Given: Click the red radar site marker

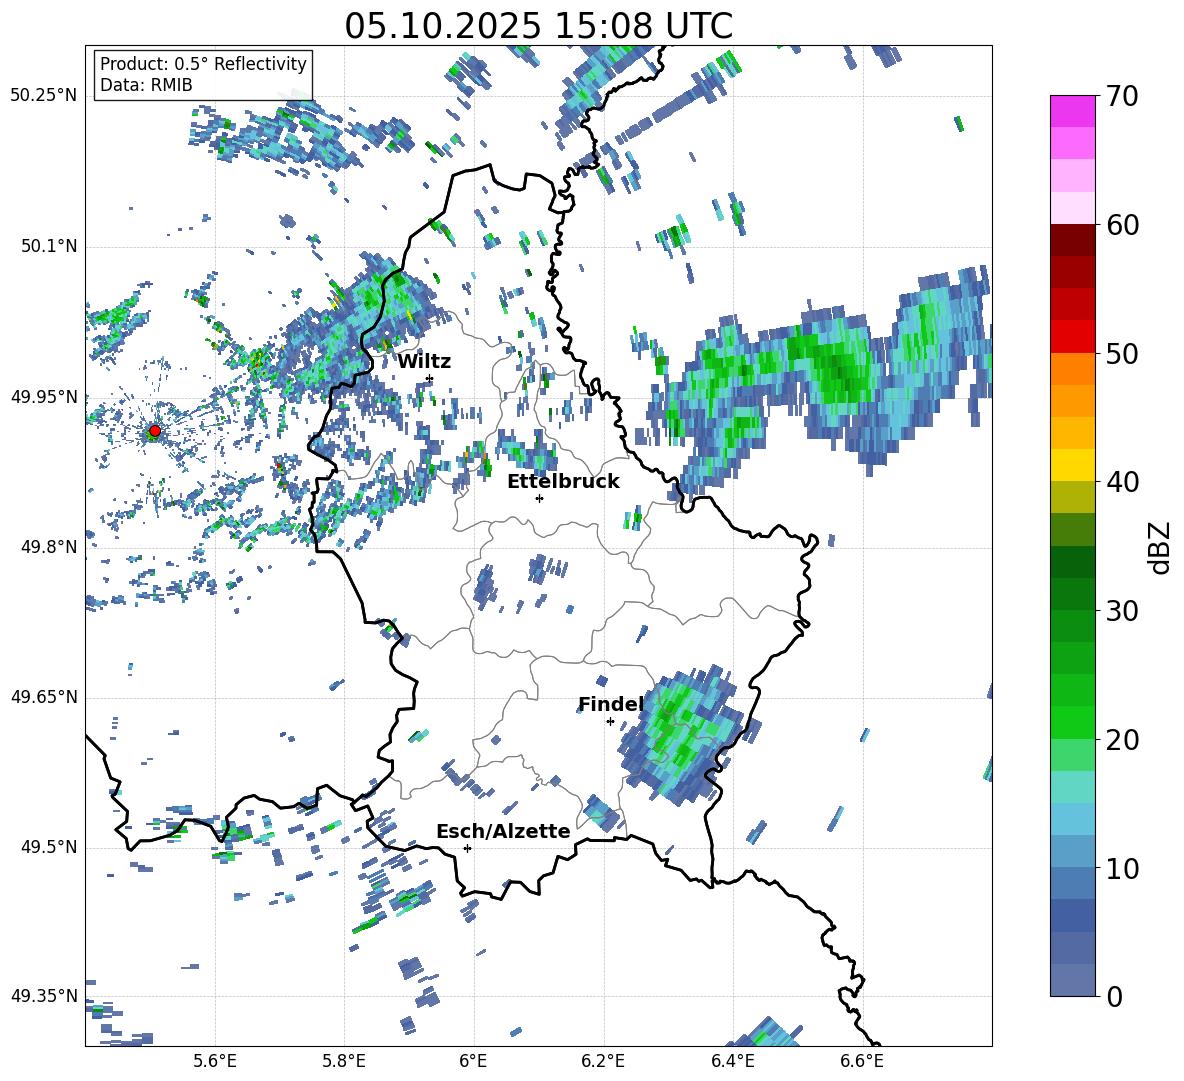Looking at the screenshot, I should (155, 431).
